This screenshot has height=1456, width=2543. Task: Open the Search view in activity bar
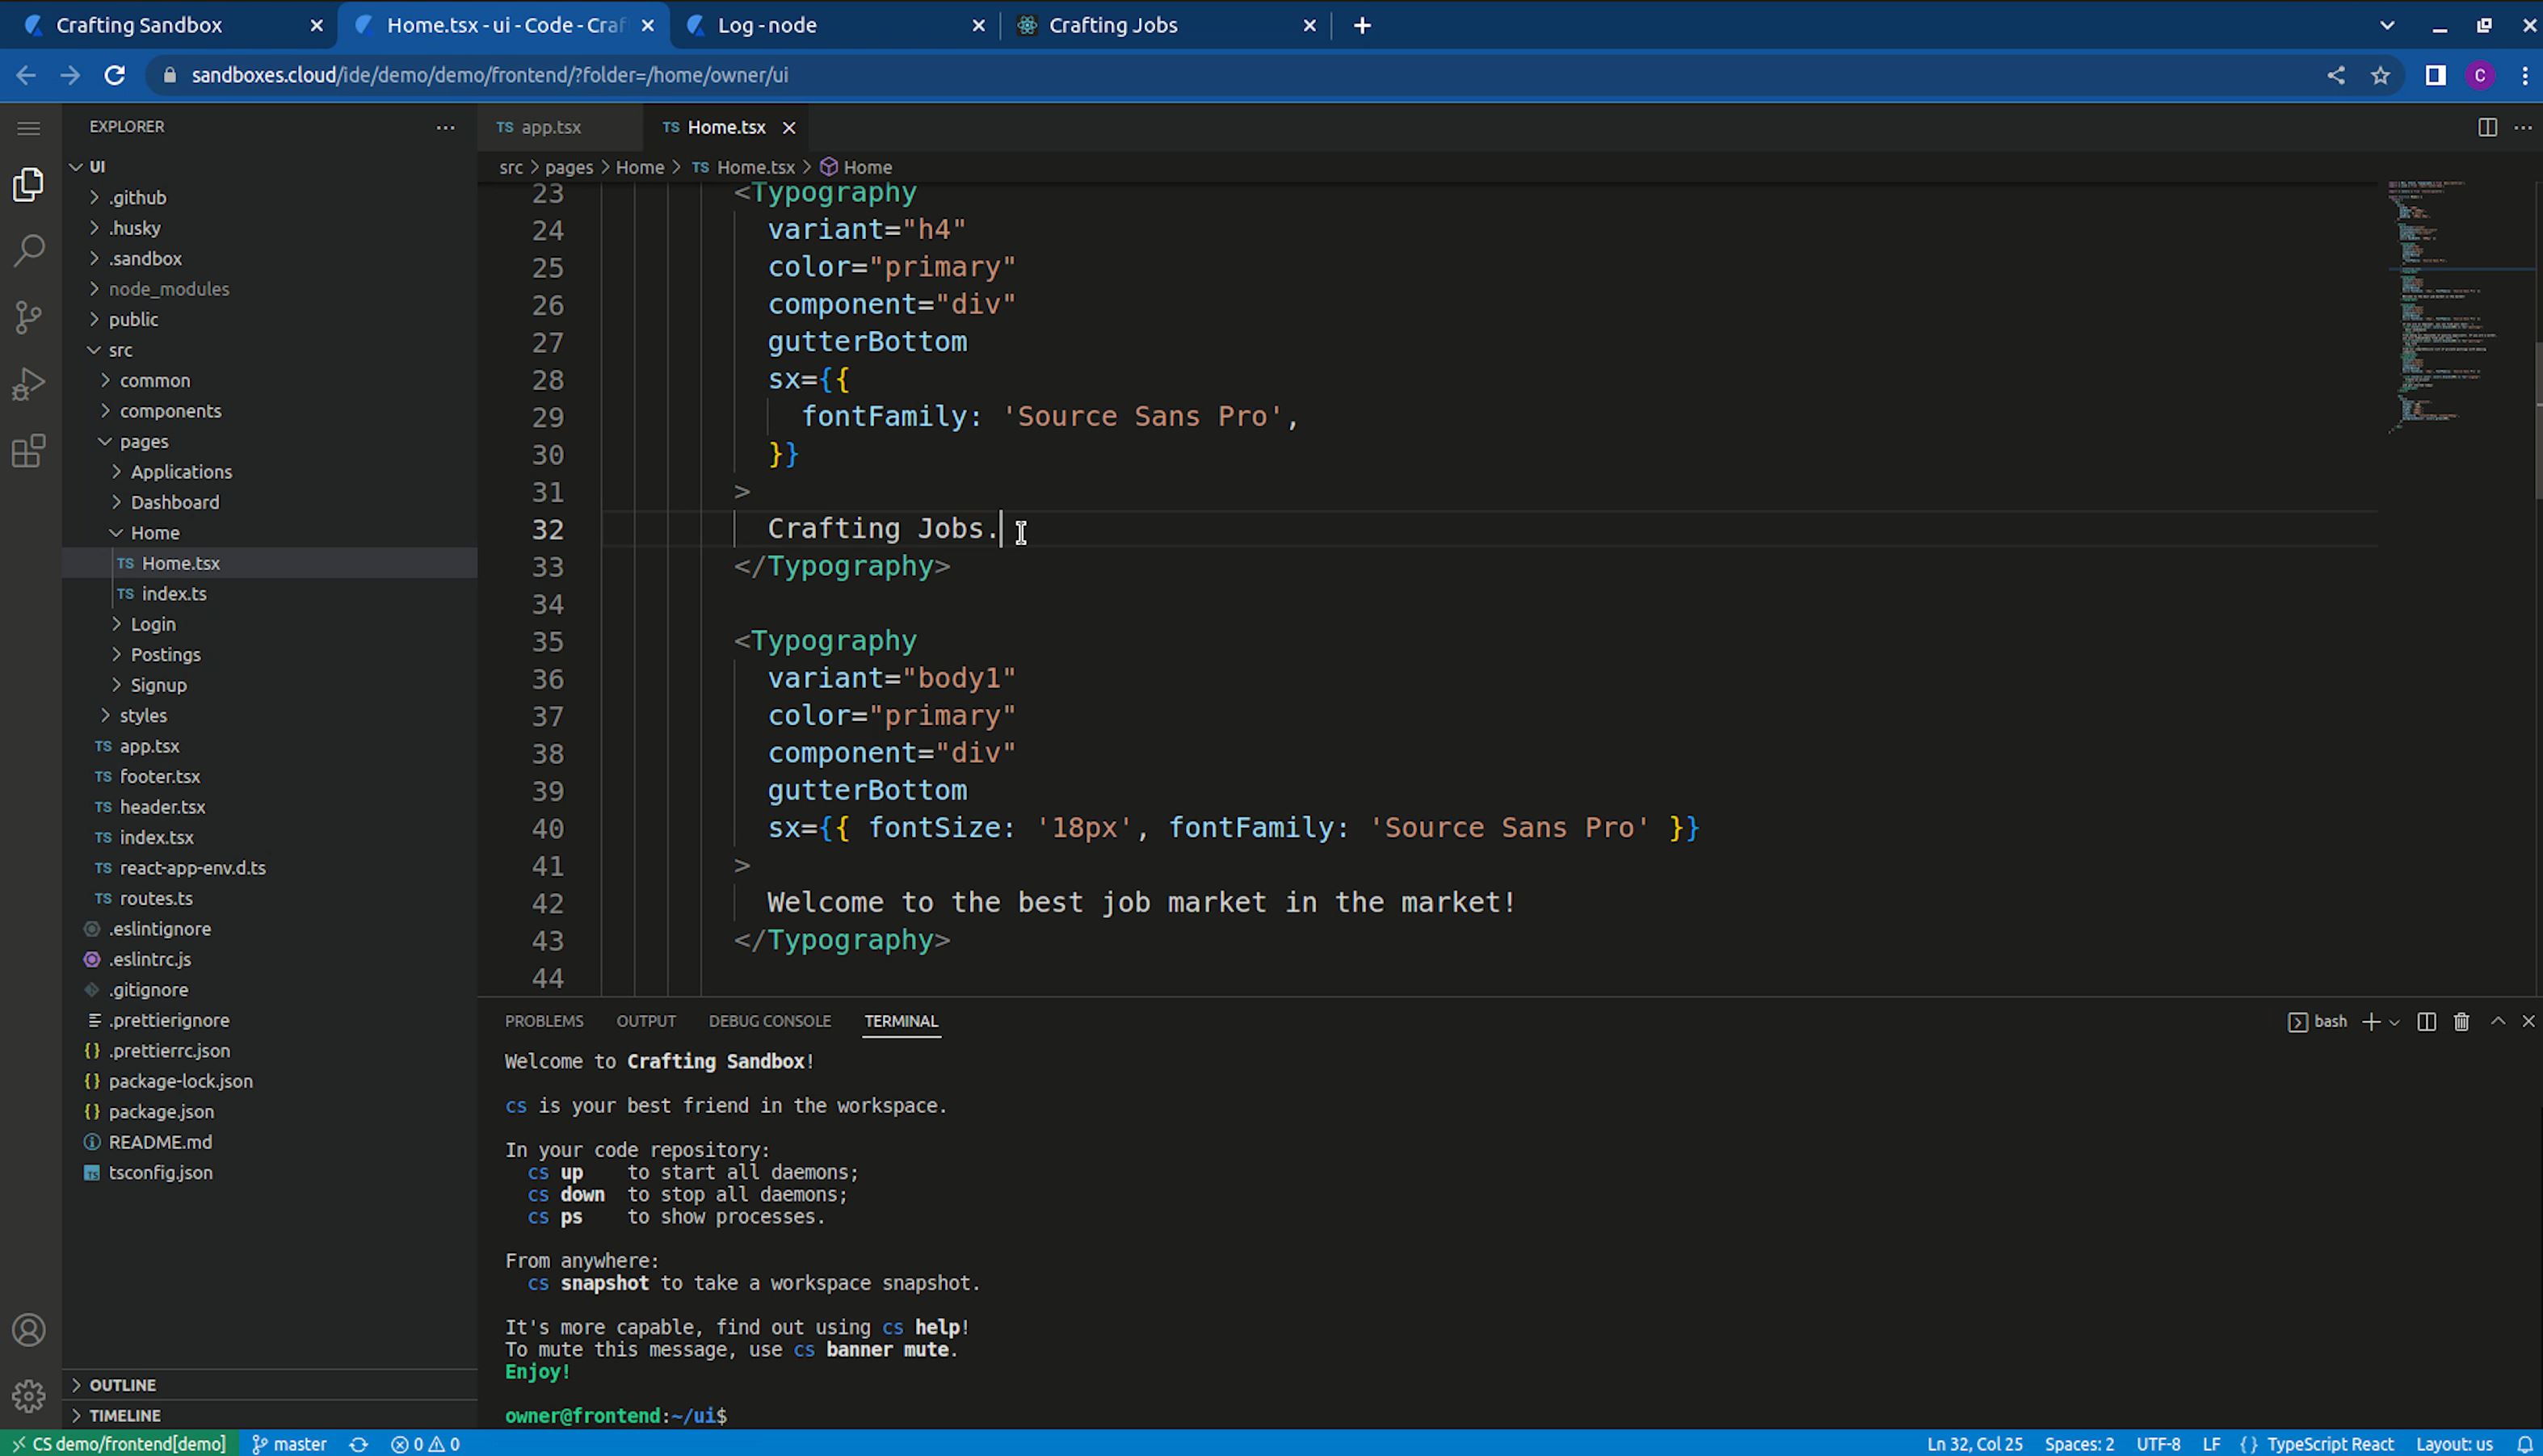point(29,250)
